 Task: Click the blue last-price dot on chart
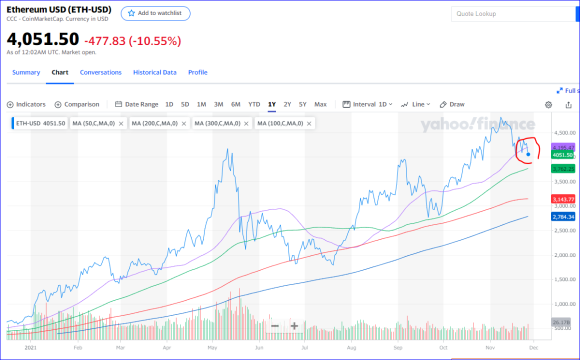(528, 154)
